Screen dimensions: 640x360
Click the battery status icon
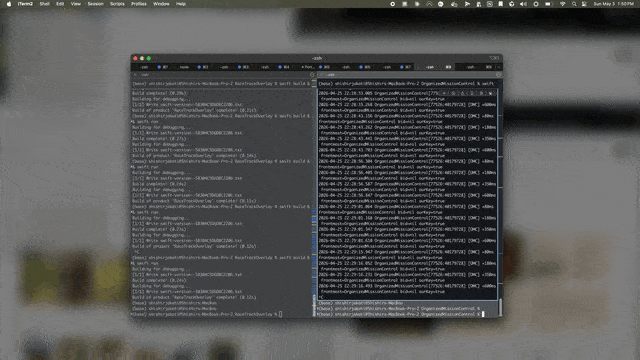tap(548, 4)
